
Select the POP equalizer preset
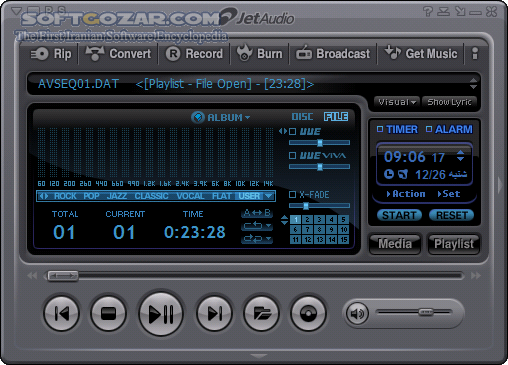click(91, 196)
